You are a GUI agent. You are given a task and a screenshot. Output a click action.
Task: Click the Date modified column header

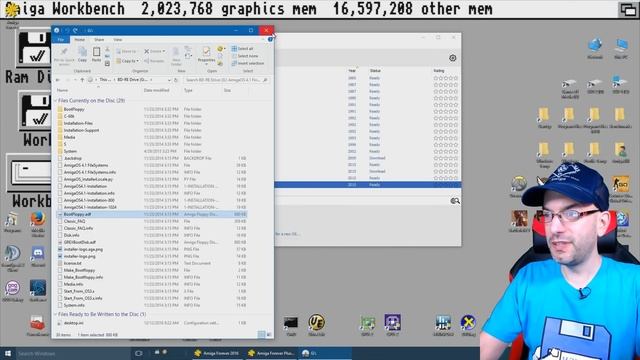coord(156,90)
